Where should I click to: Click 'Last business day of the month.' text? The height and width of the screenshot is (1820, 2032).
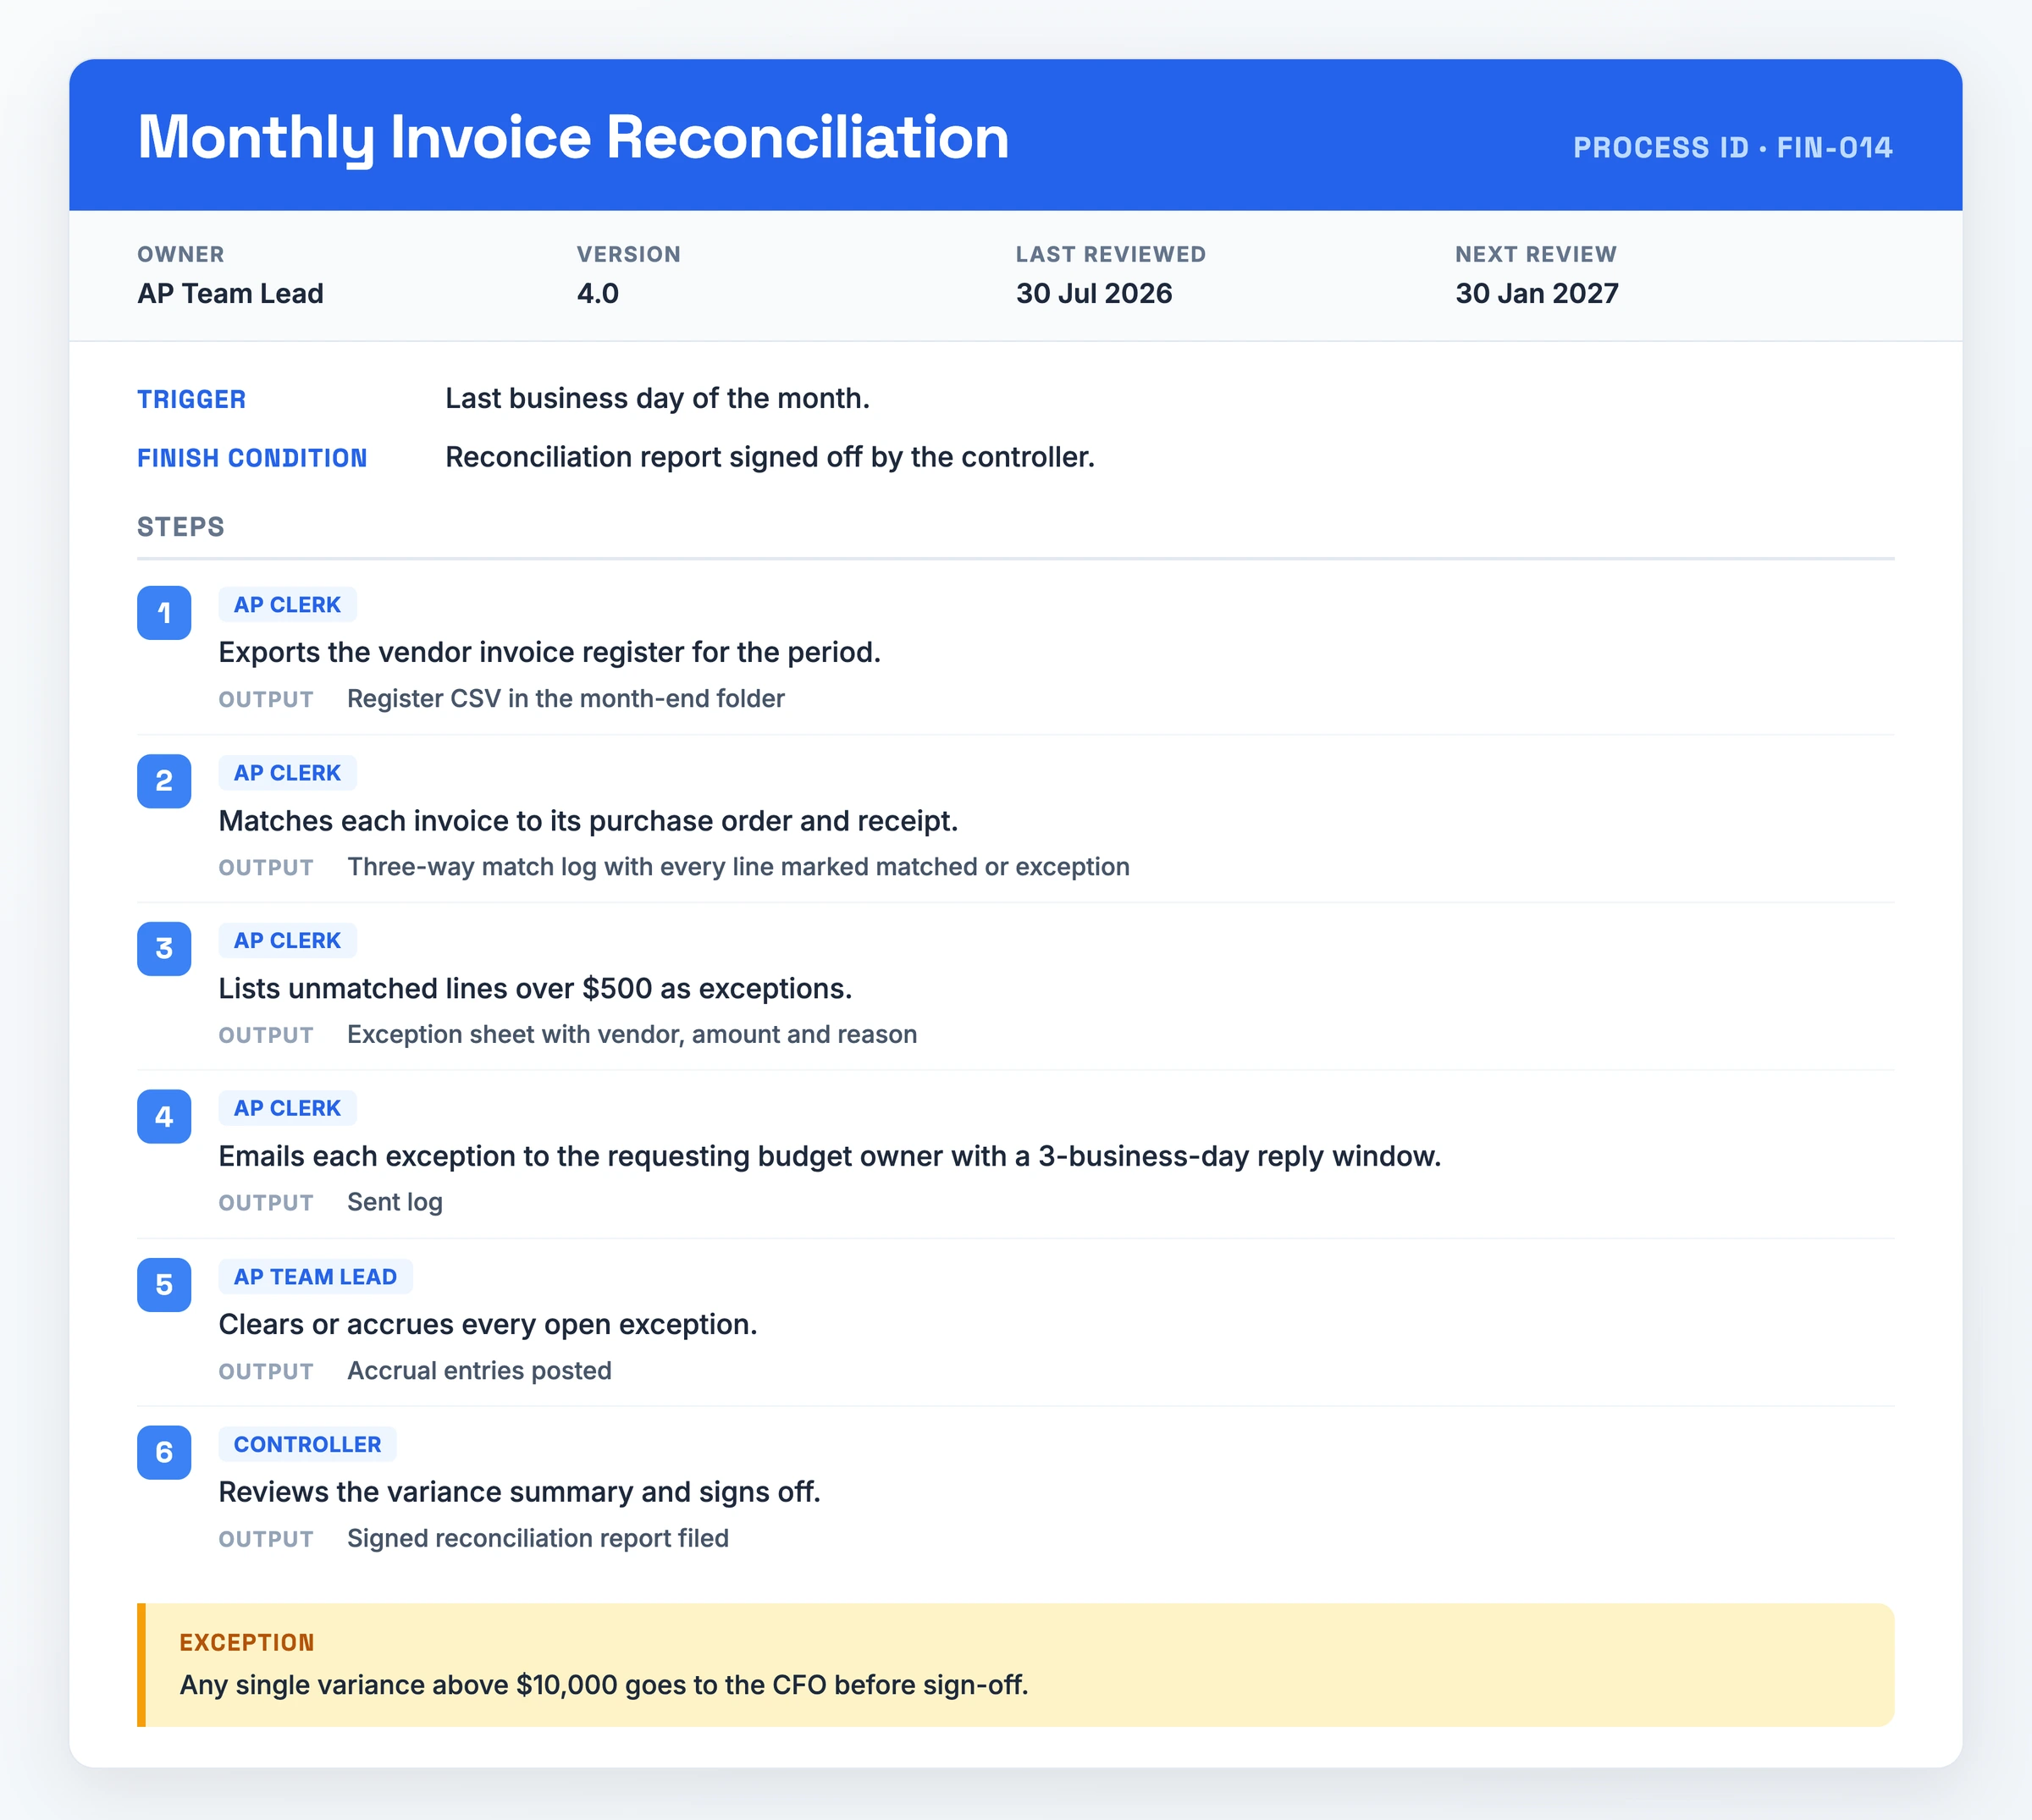(657, 399)
